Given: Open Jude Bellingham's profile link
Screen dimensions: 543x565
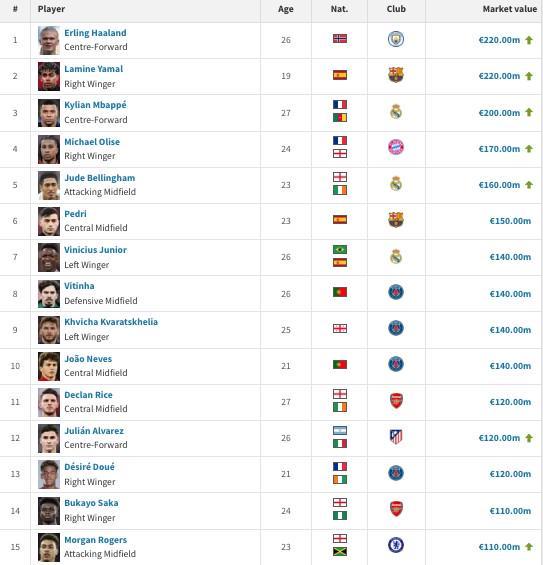Looking at the screenshot, I should click(x=100, y=178).
